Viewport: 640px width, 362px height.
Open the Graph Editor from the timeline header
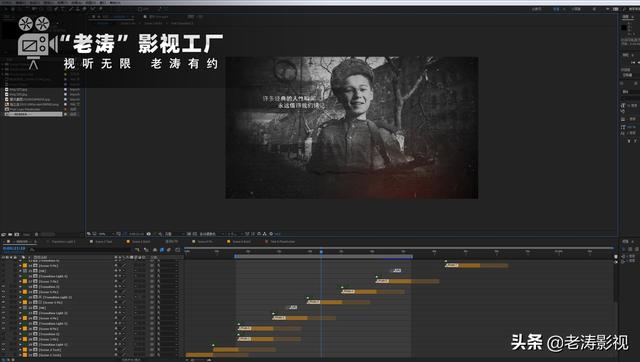pos(178,250)
